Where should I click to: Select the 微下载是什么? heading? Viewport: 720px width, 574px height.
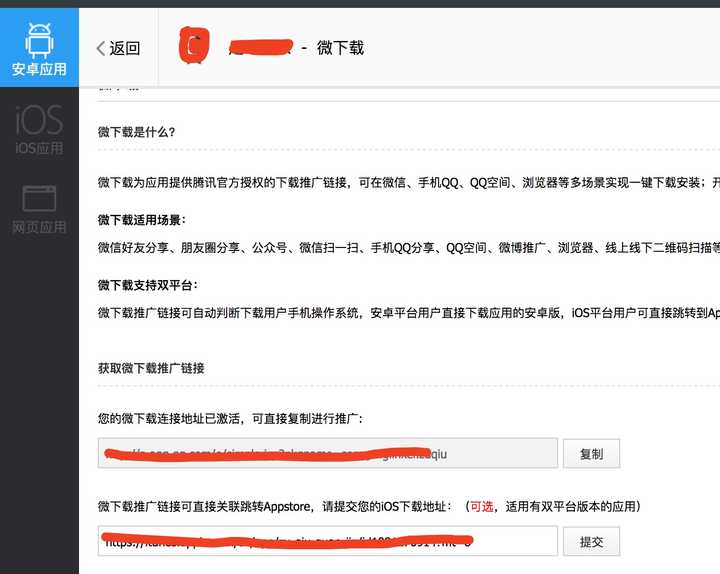point(136,132)
